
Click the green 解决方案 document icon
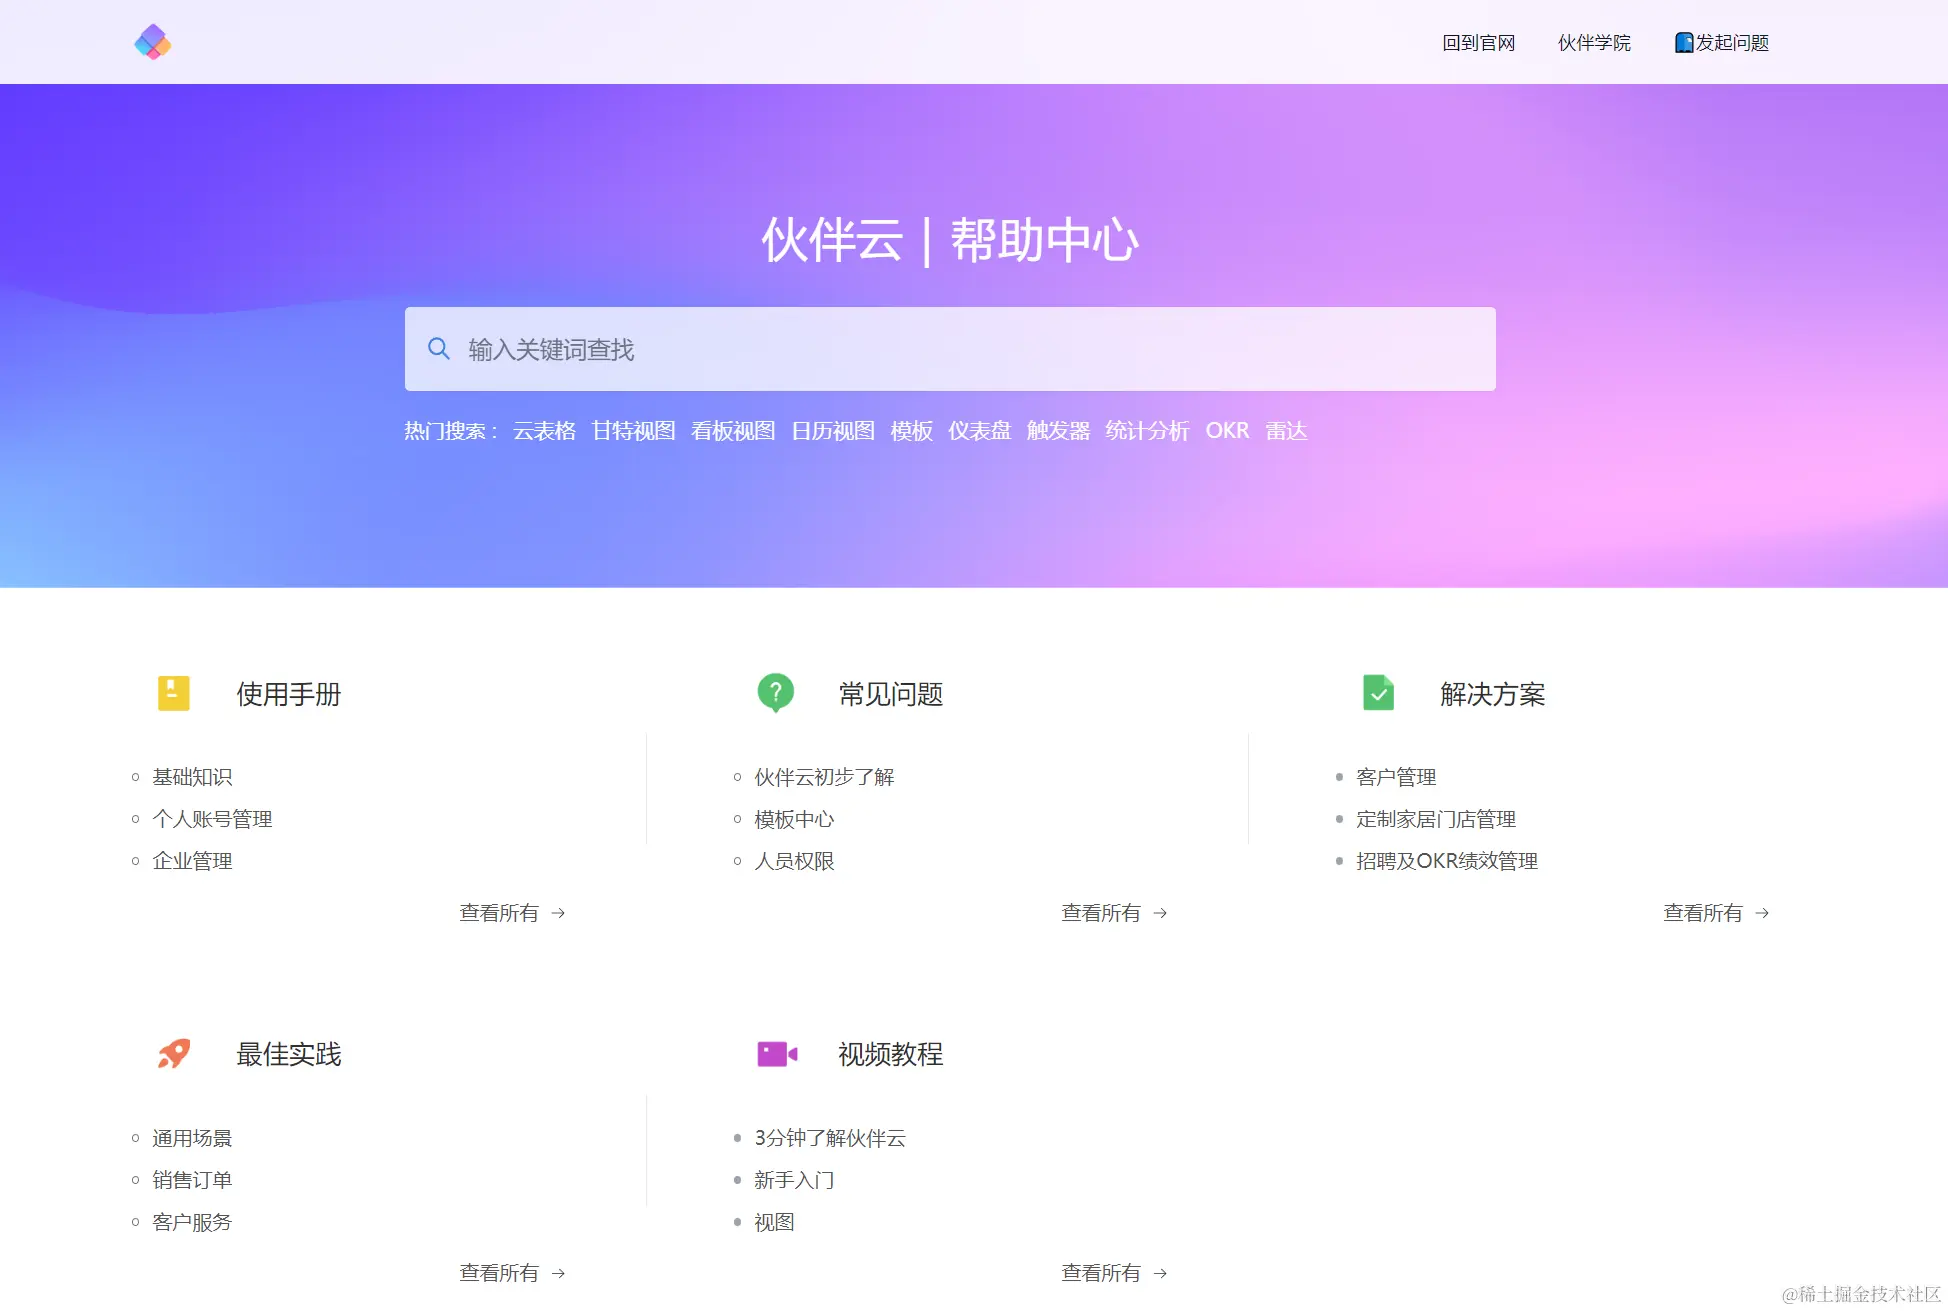click(x=1378, y=693)
